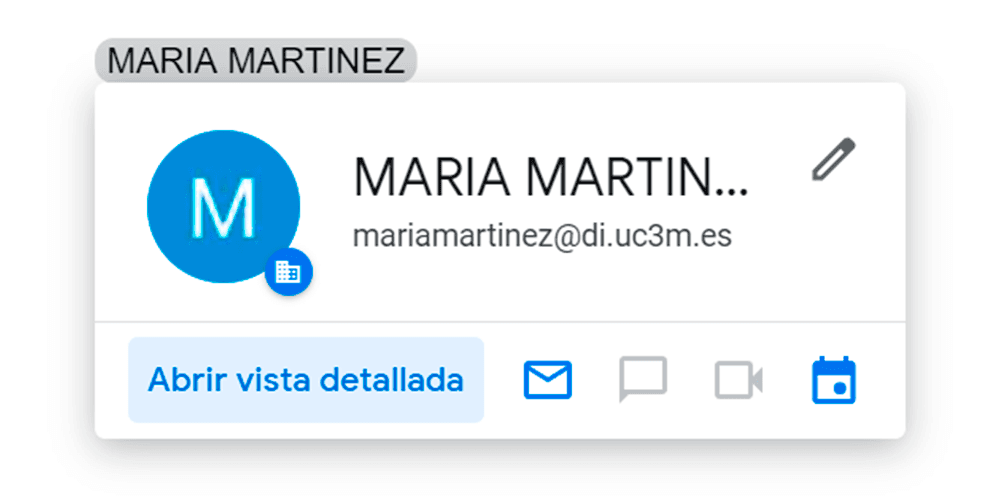
Task: Click the small blue domain badge icon
Action: tap(289, 272)
